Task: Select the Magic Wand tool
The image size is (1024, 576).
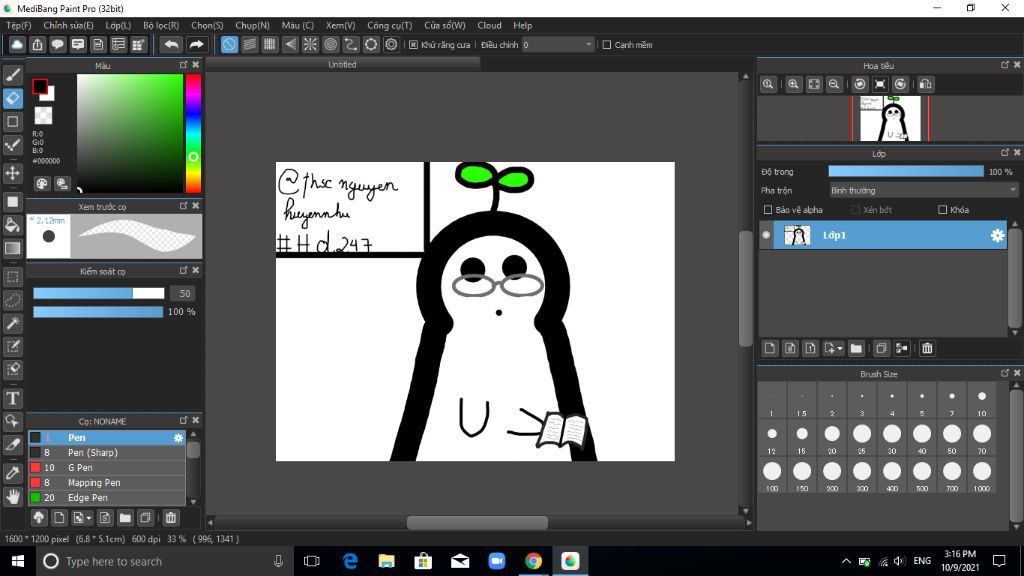Action: [x=12, y=323]
